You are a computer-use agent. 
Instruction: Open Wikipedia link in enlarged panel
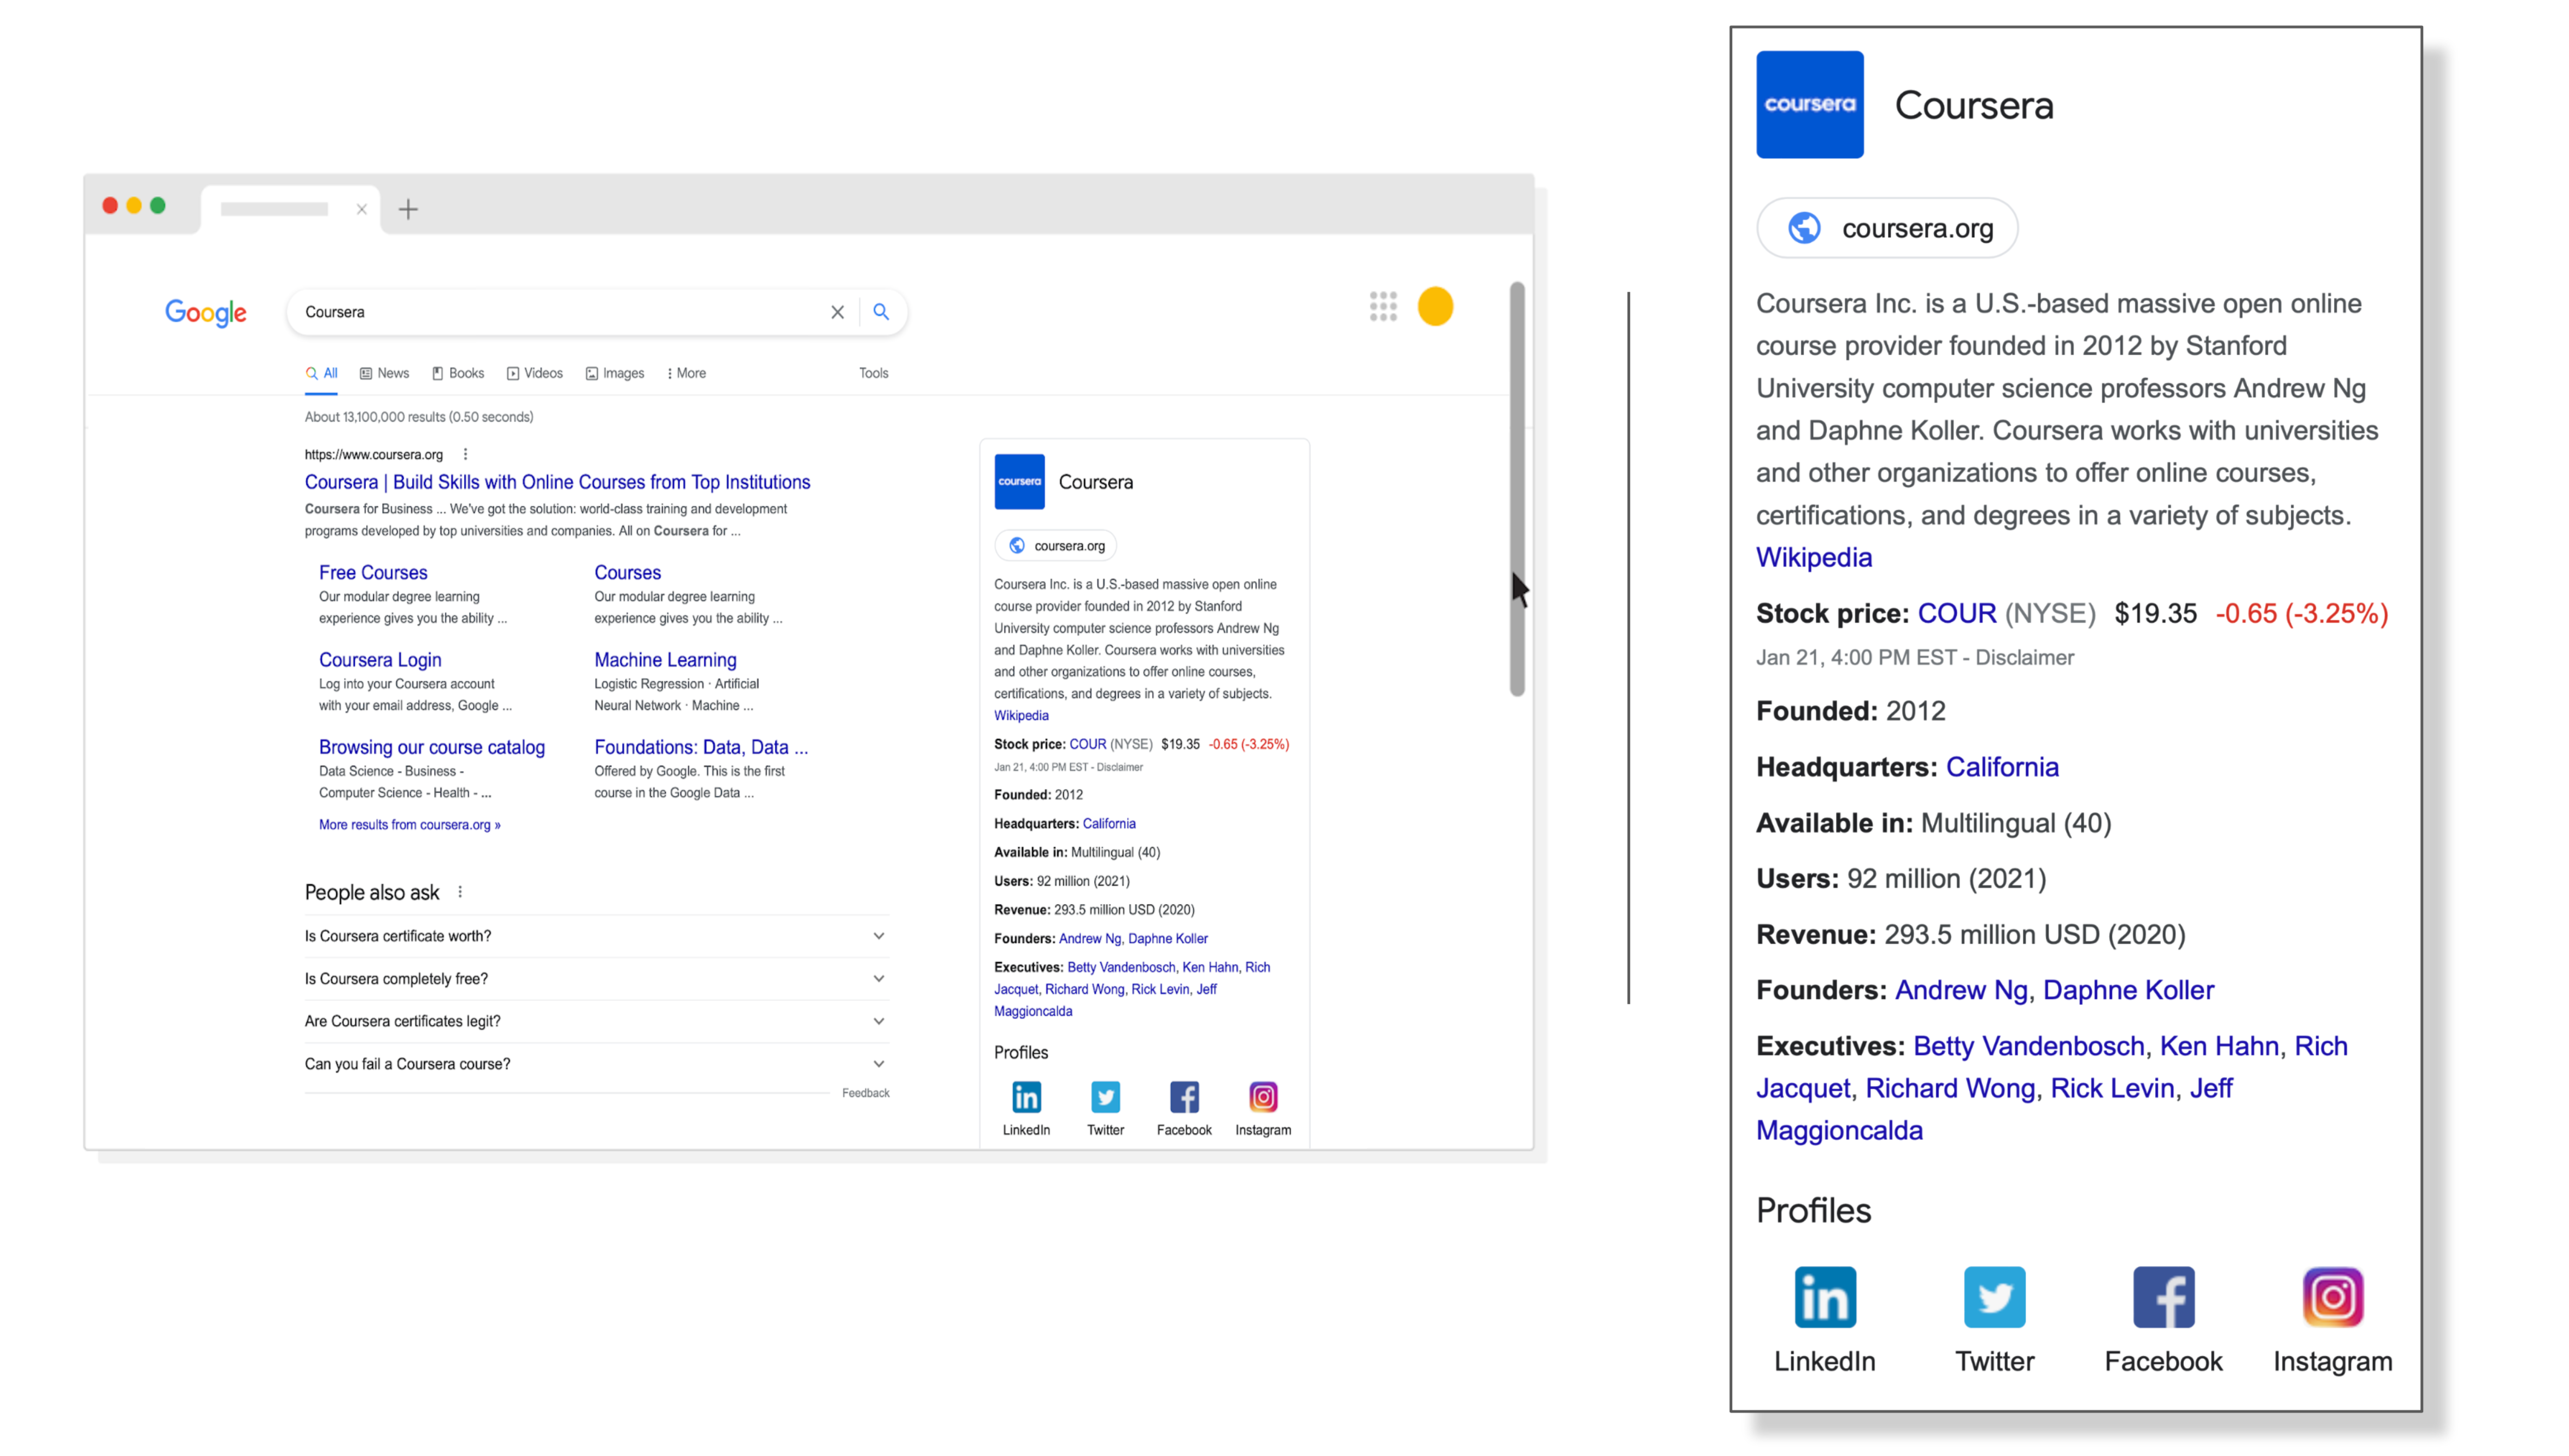(x=1813, y=558)
